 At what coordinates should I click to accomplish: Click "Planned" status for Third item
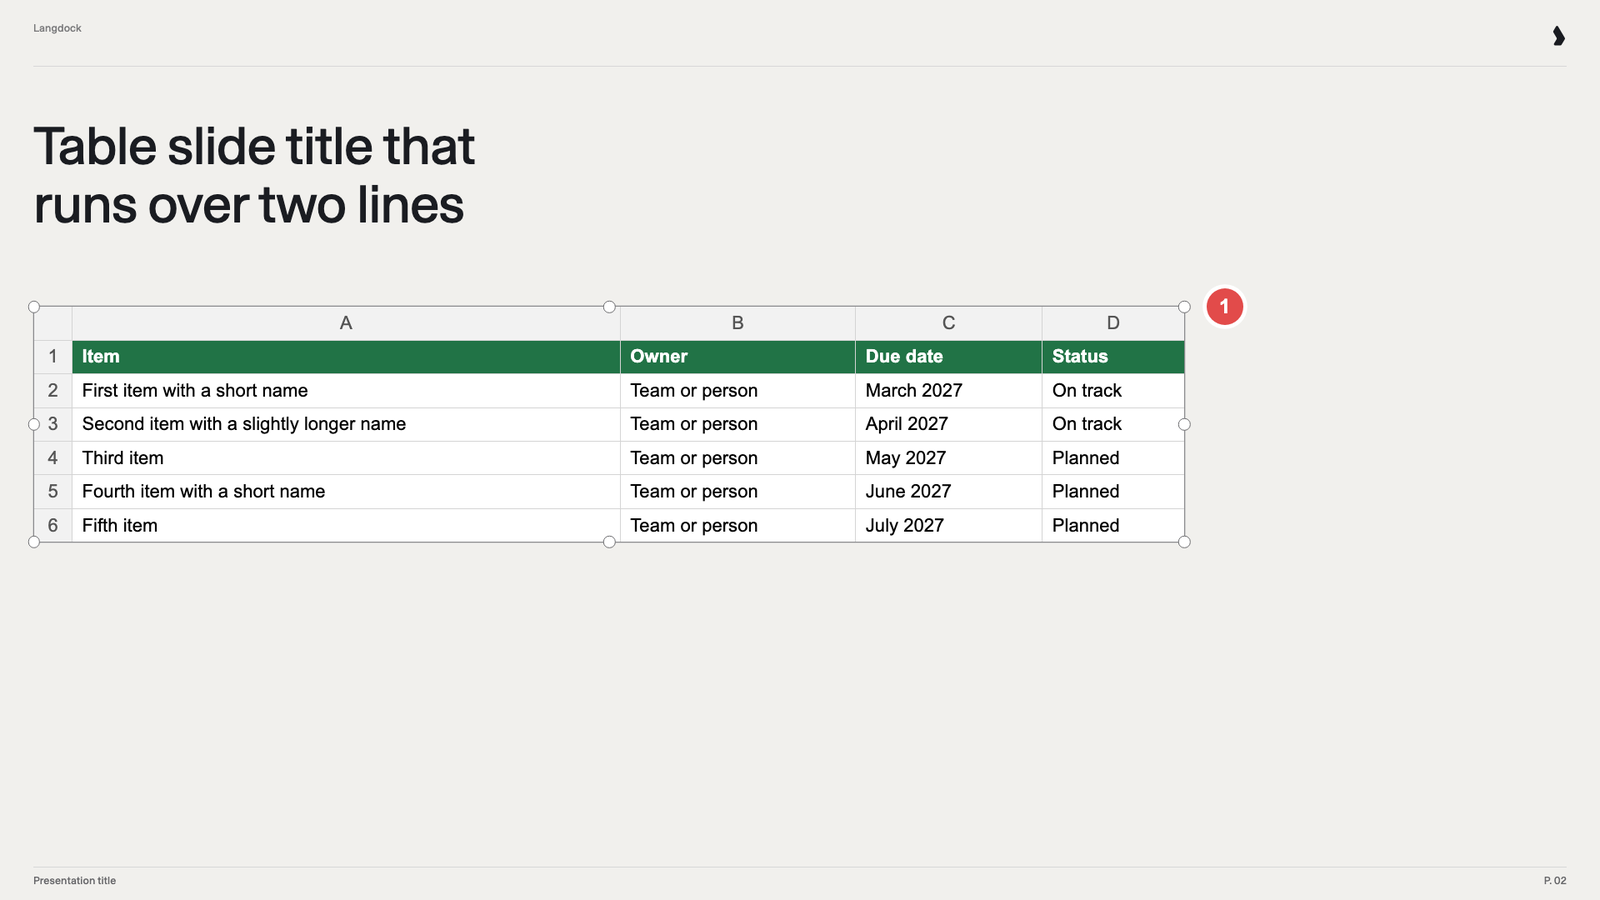(x=1113, y=458)
